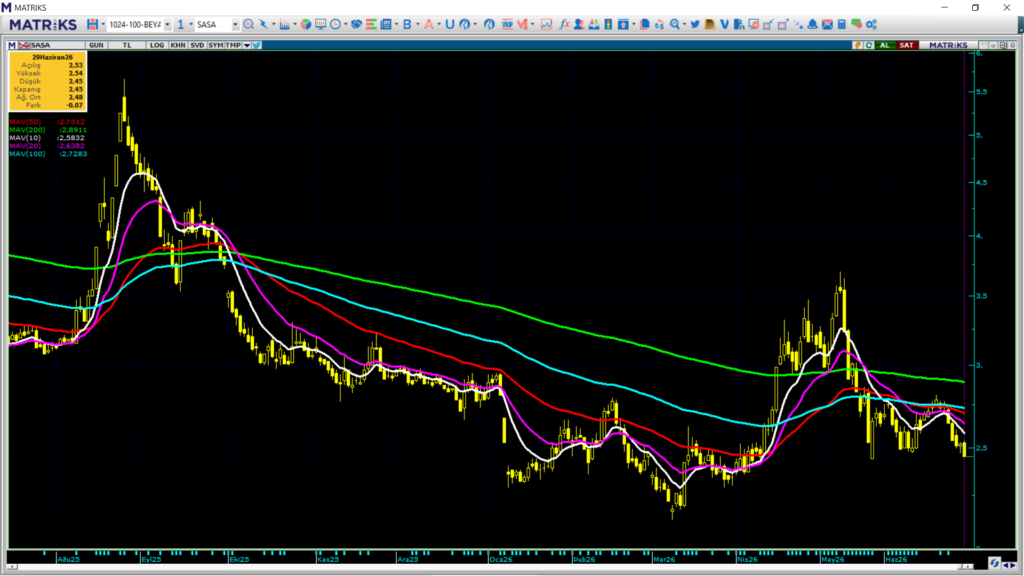Click the save layout floppy disk icon
Image resolution: width=1024 pixels, height=576 pixels.
[92, 24]
